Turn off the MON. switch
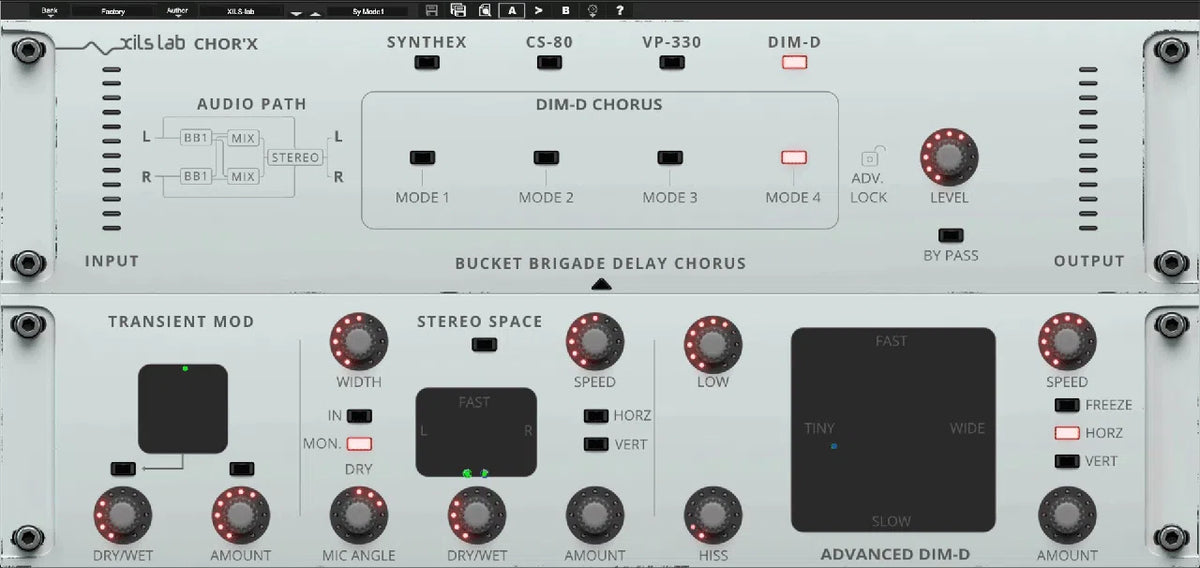 coord(358,444)
